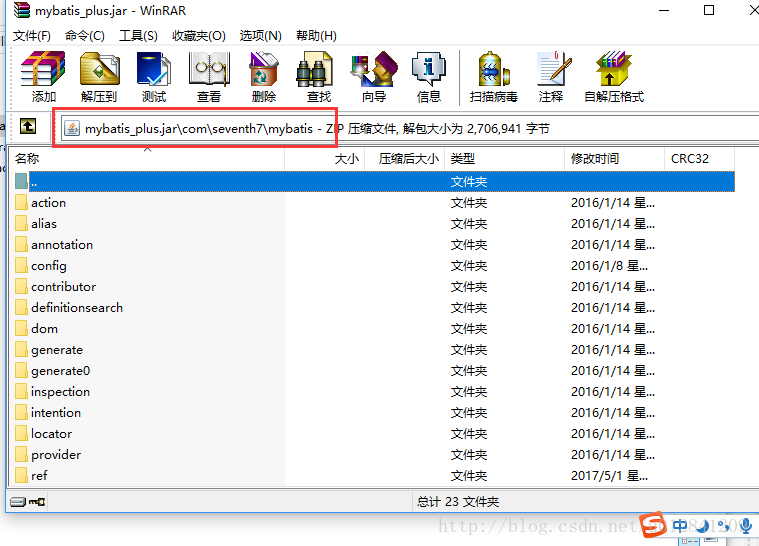Open the 收藏夹(O) menu

(198, 36)
